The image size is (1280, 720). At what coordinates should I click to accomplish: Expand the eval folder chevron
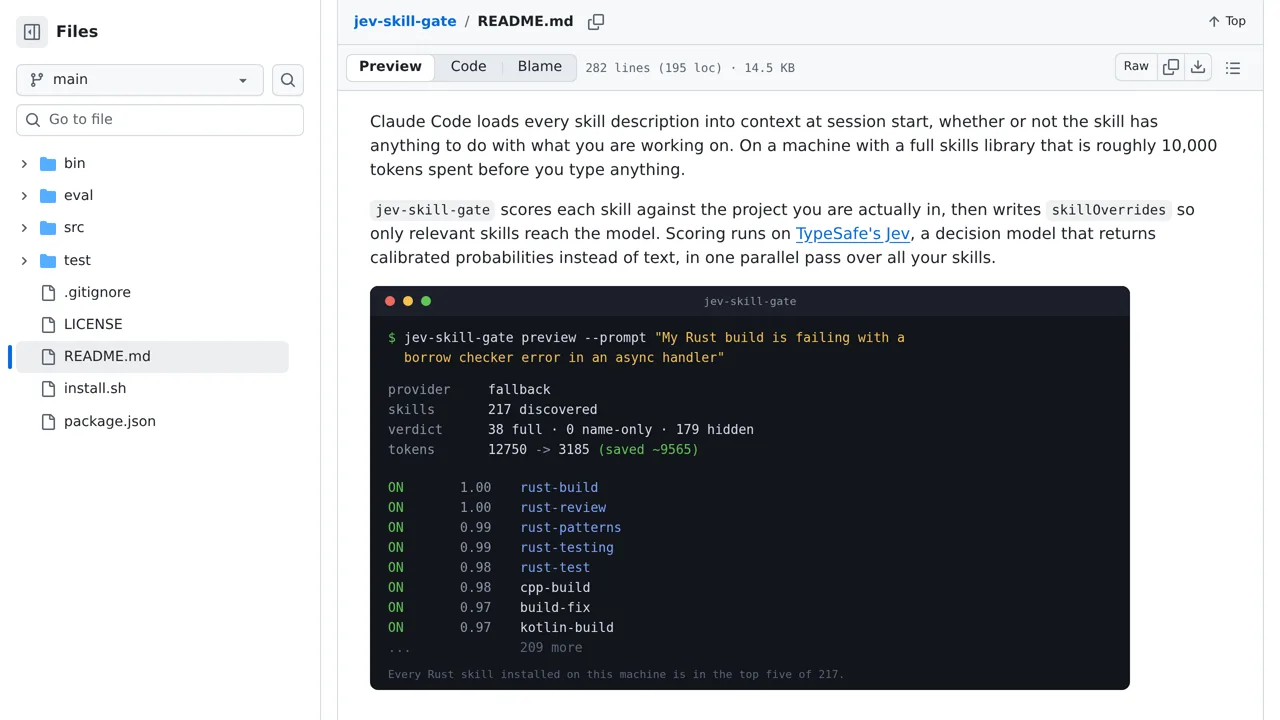24,195
